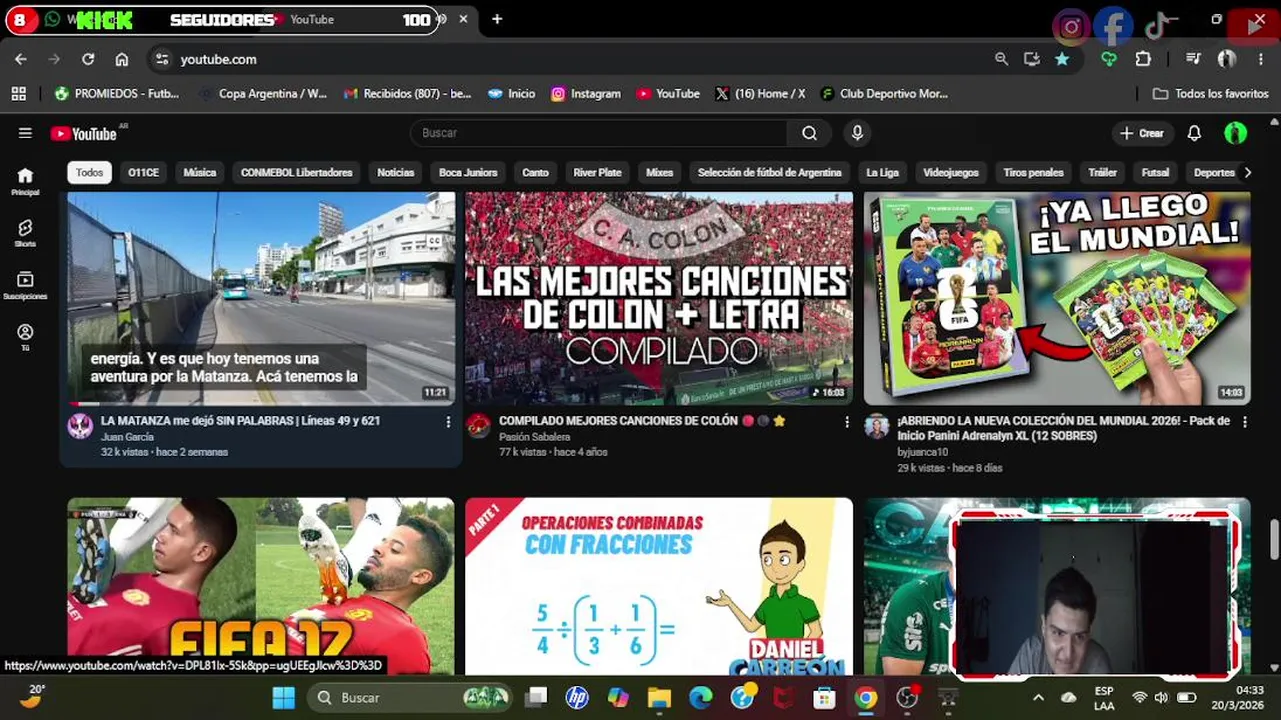Open Club Deportivo Mor... bookmark

(x=884, y=93)
